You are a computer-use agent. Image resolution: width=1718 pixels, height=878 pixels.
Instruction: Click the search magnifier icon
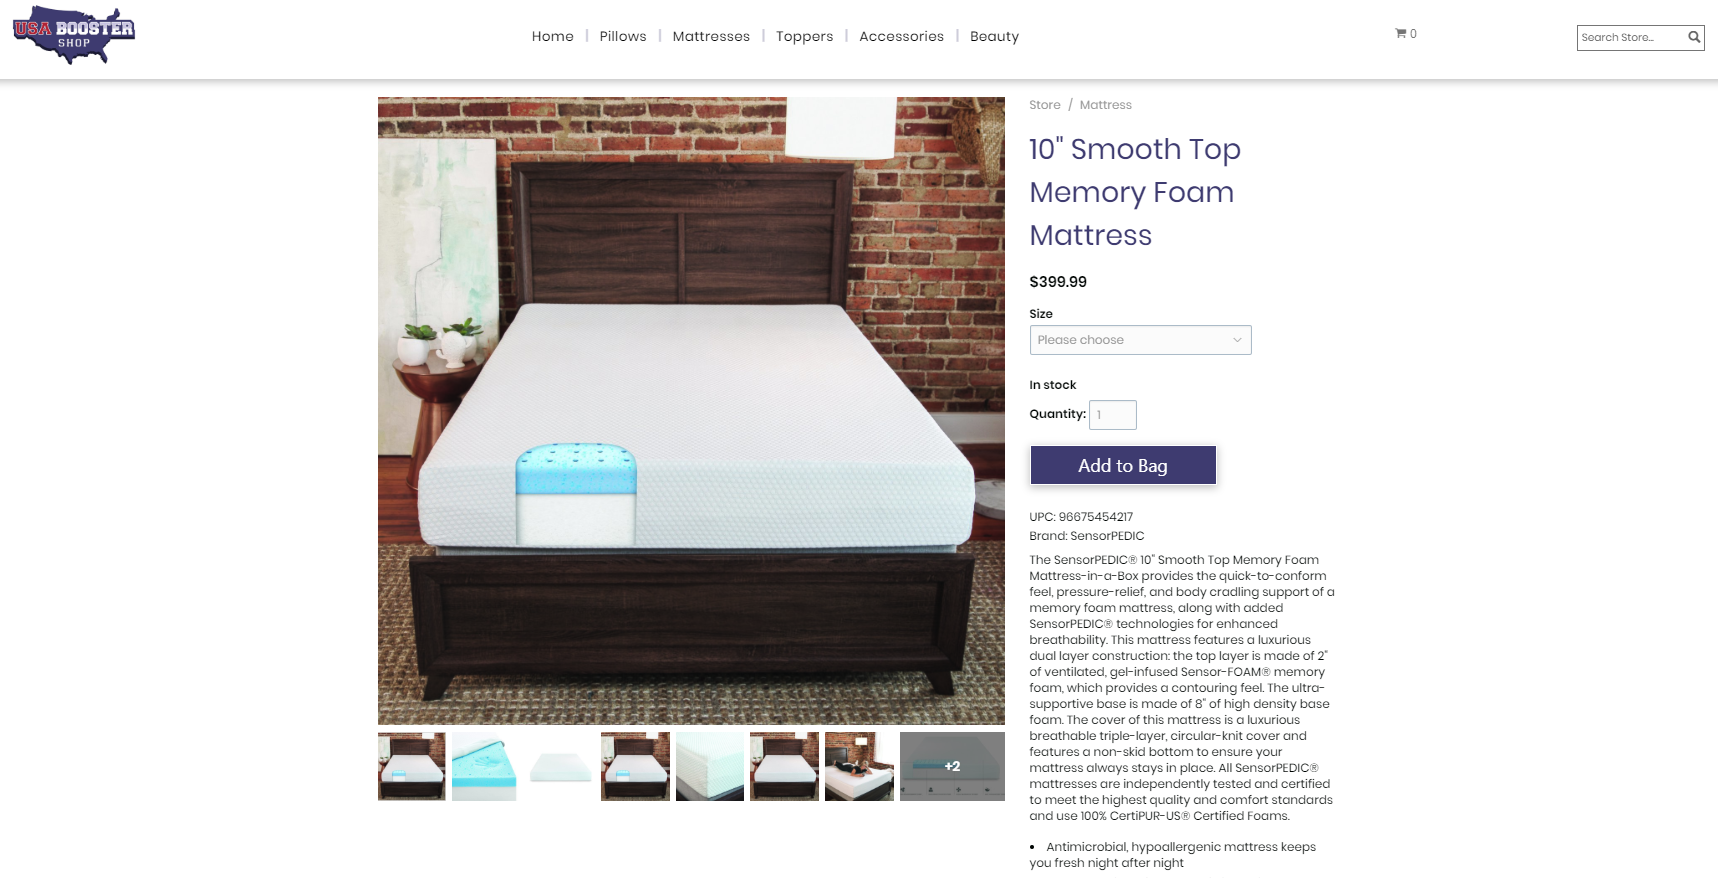click(1694, 38)
